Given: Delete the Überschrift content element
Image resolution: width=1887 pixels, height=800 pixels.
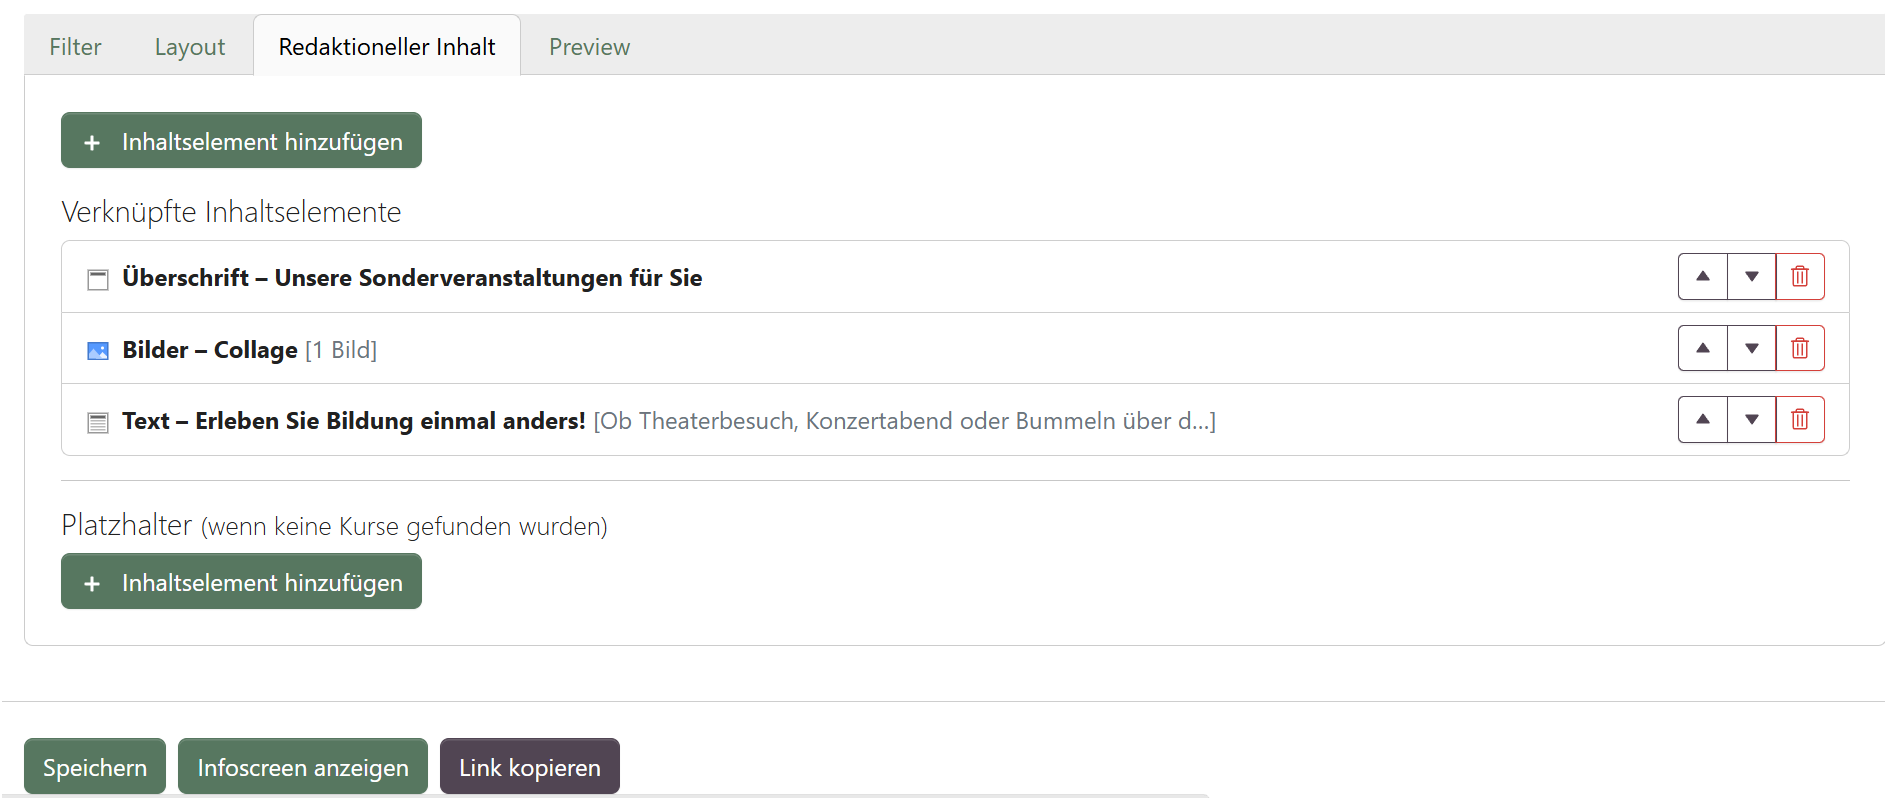Looking at the screenshot, I should point(1800,277).
